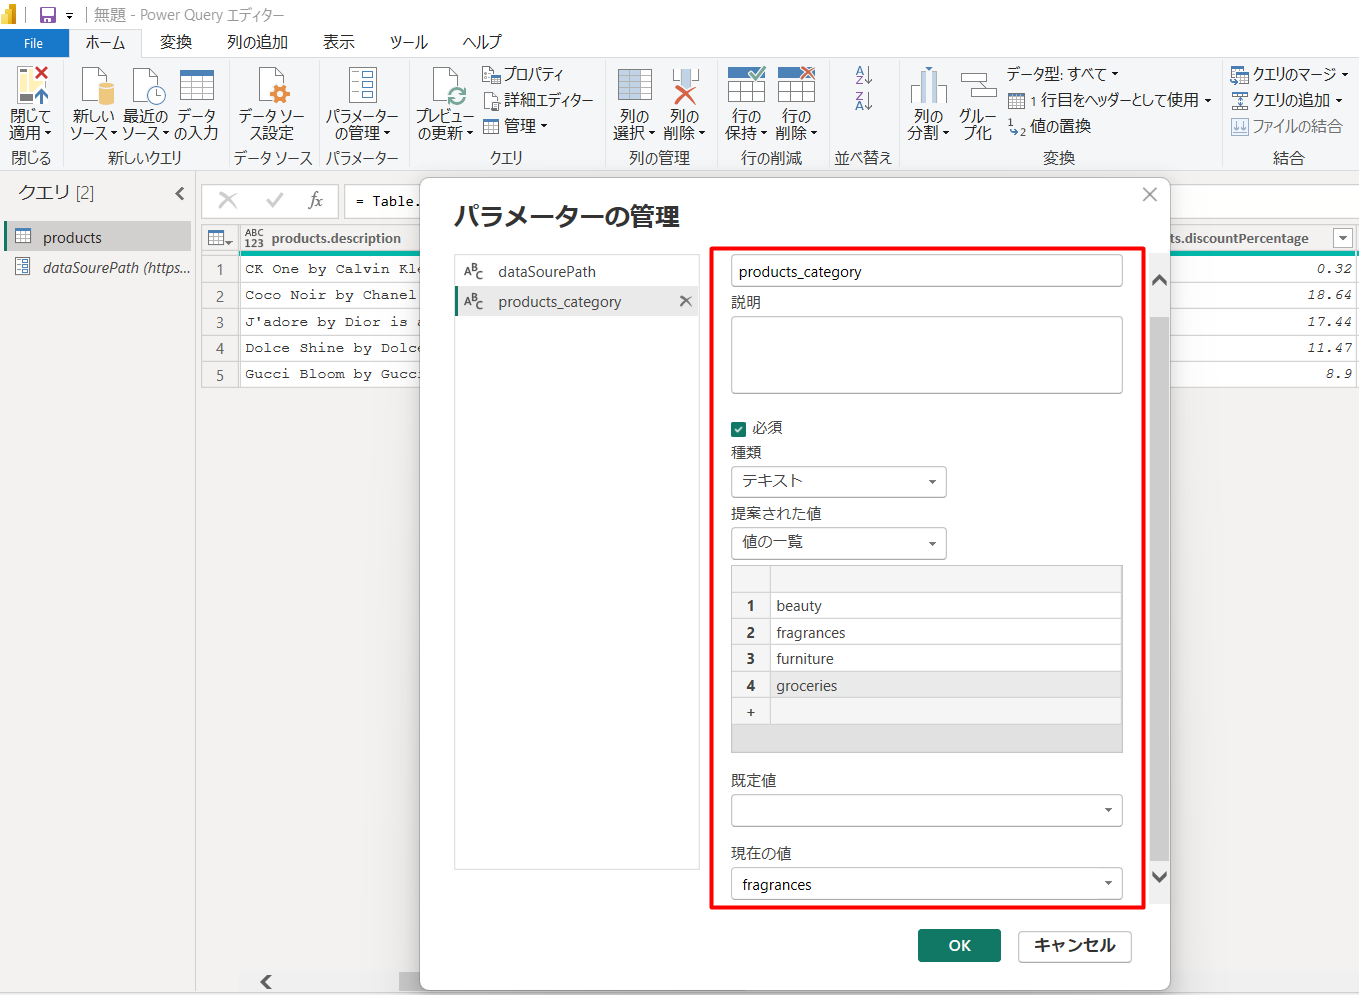Select the dataSourePath parameter in list
Screen dimensions: 1359x995
pyautogui.click(x=547, y=271)
